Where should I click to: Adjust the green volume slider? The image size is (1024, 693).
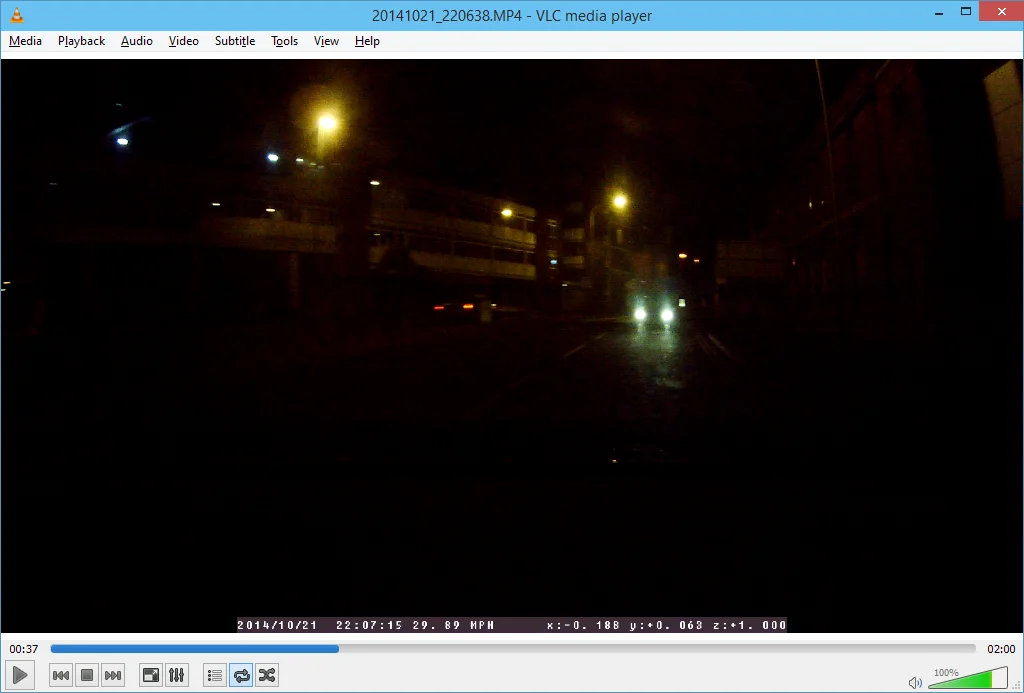click(968, 678)
